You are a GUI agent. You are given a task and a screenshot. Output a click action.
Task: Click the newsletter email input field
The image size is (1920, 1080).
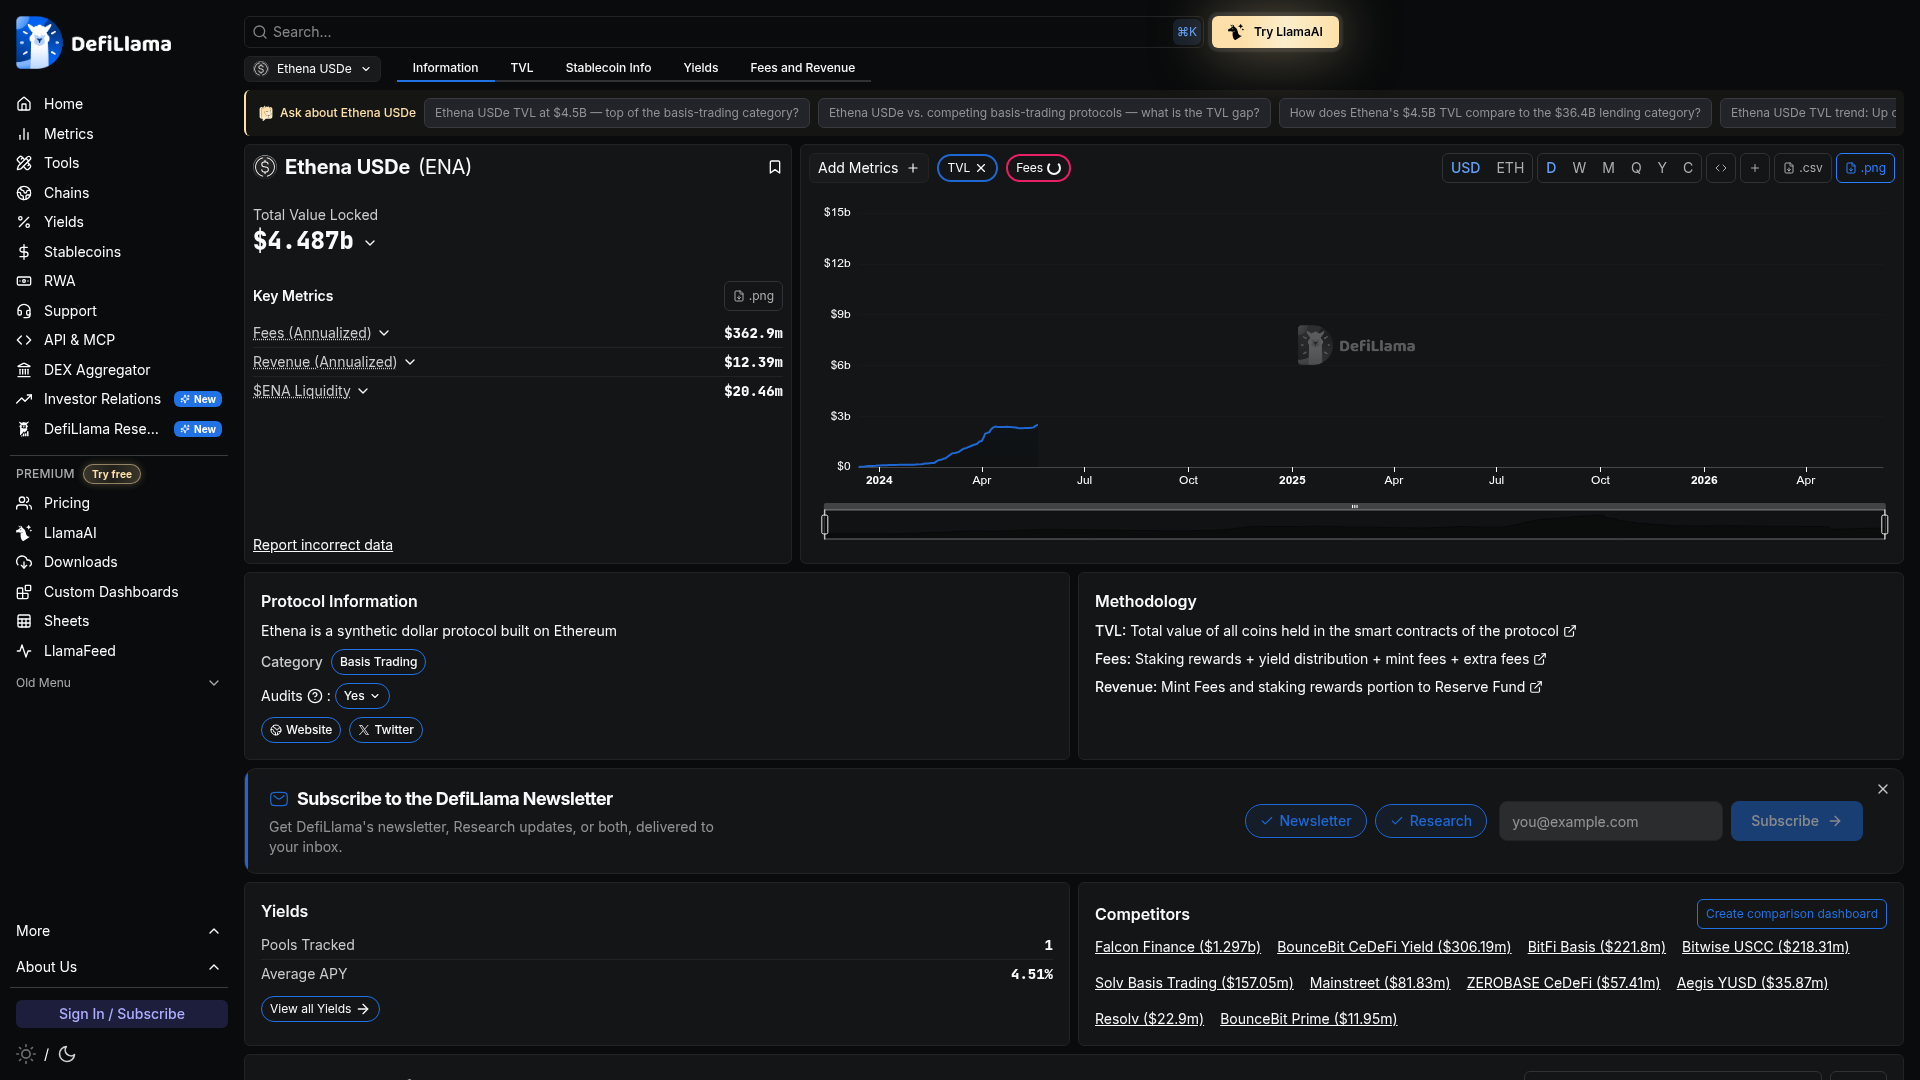1610,821
